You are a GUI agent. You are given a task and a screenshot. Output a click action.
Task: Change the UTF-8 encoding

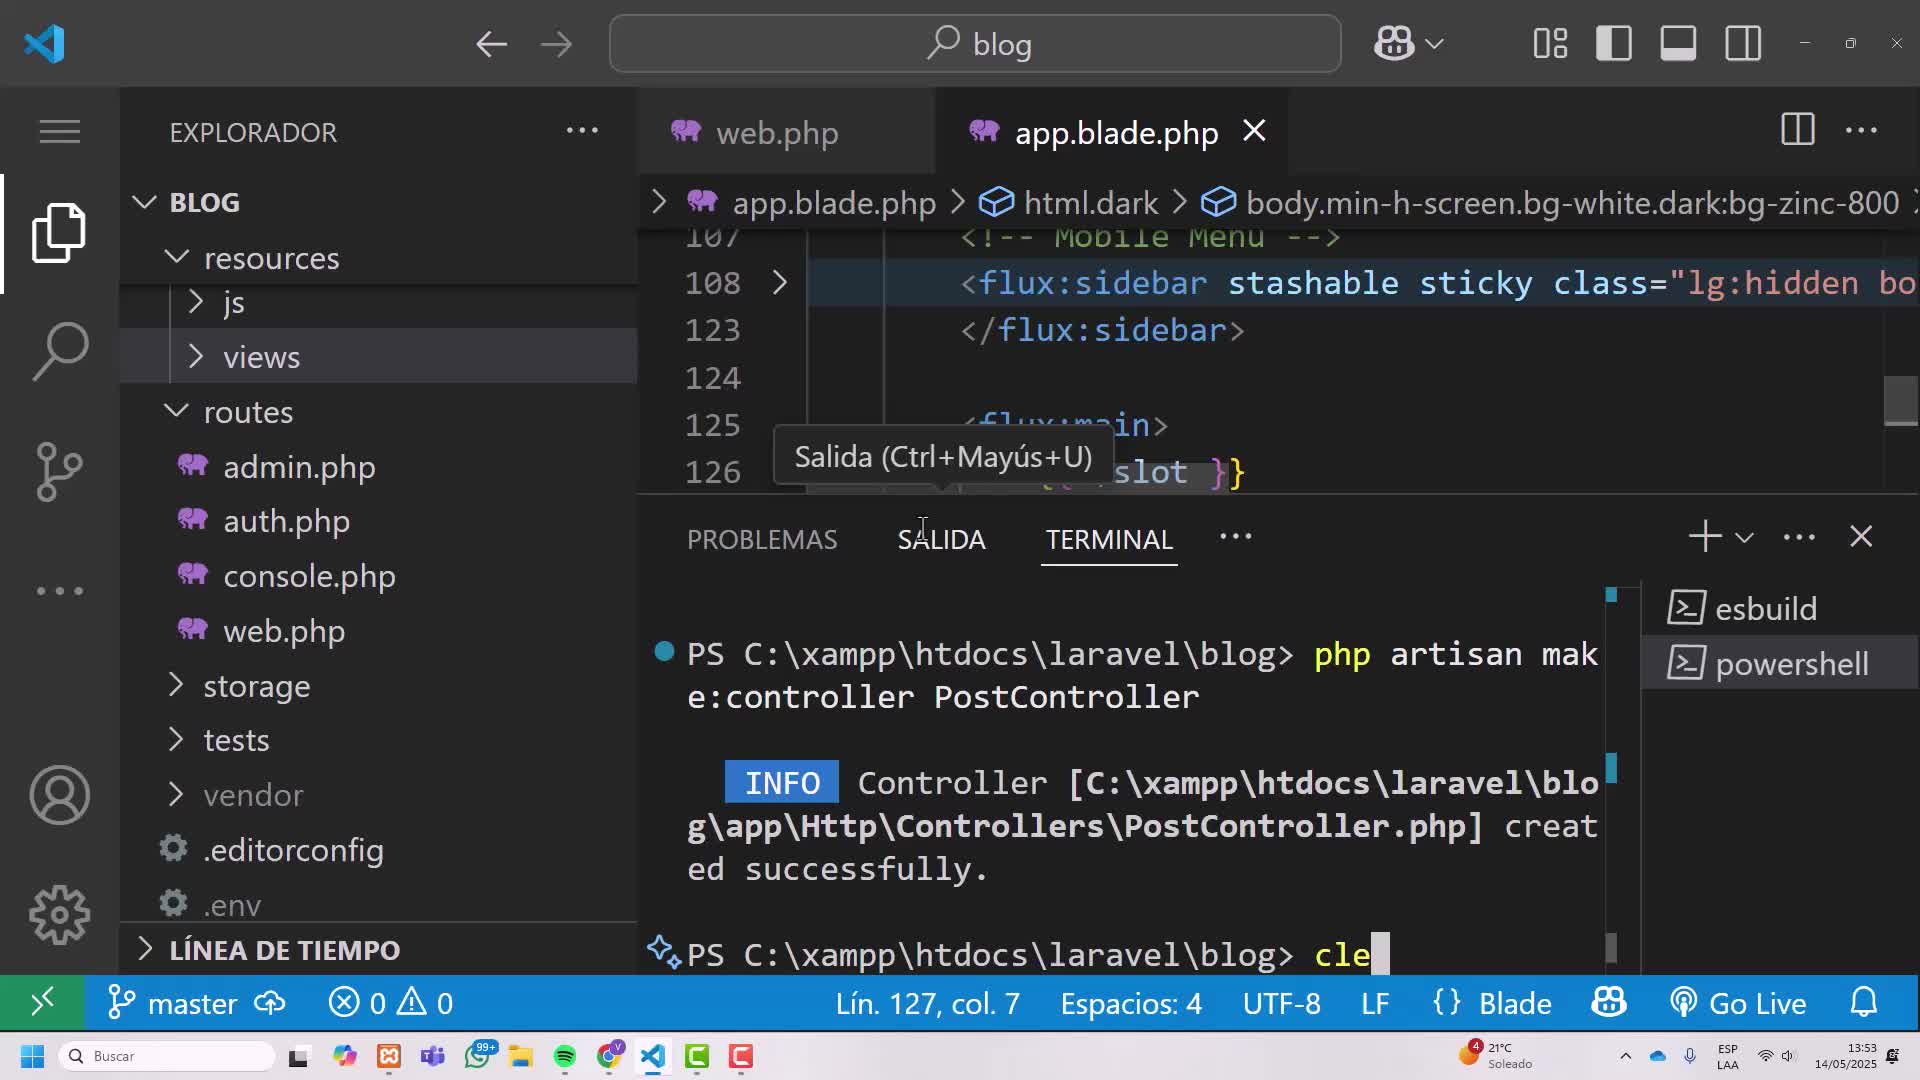(x=1281, y=1003)
